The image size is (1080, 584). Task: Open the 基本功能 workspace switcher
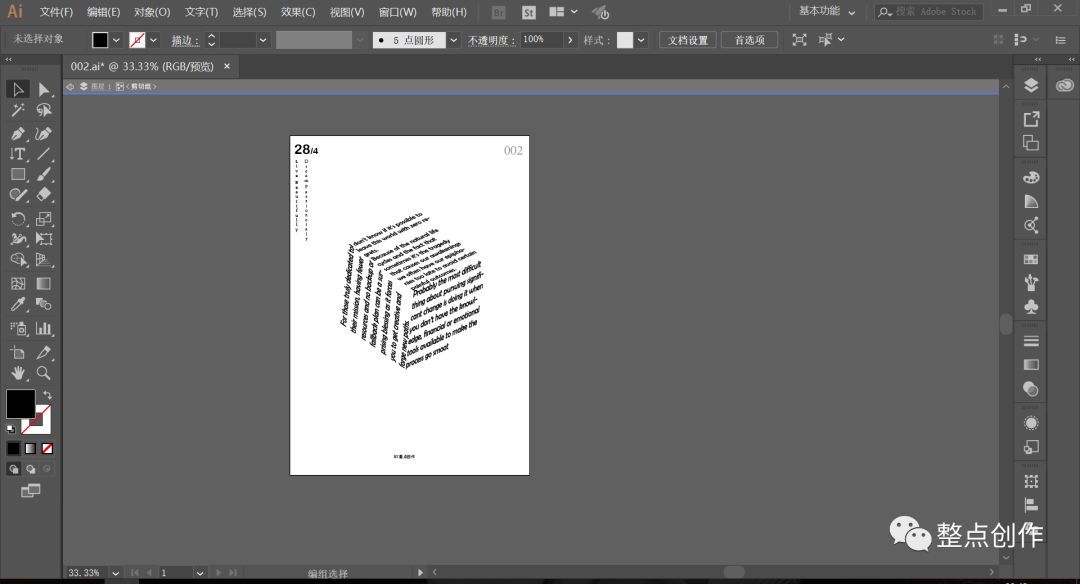pos(827,11)
